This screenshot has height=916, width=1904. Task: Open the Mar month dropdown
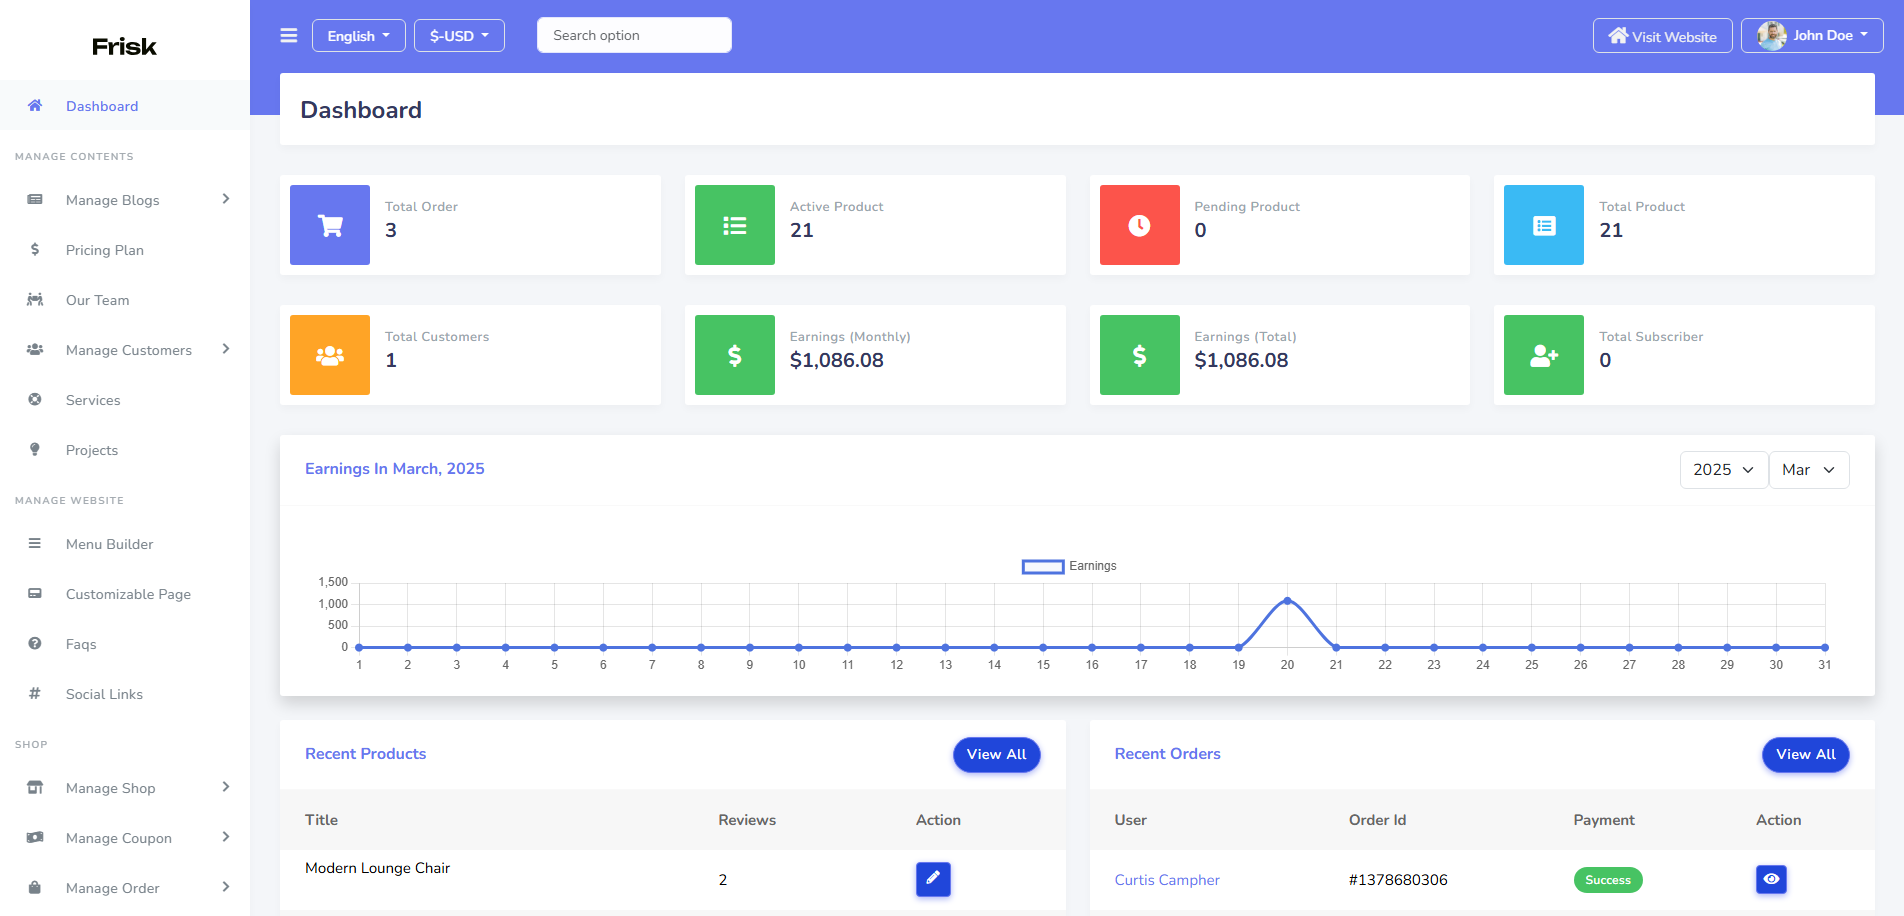tap(1808, 469)
